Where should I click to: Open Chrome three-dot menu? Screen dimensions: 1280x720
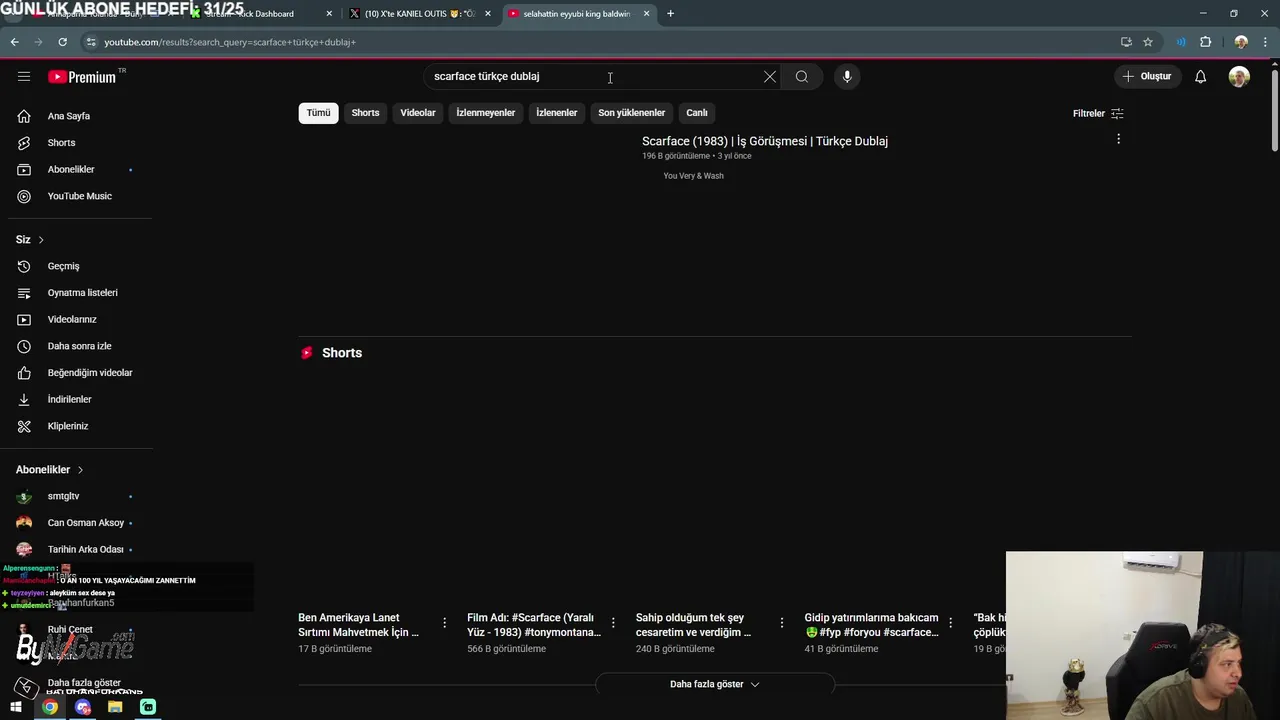(x=1266, y=42)
